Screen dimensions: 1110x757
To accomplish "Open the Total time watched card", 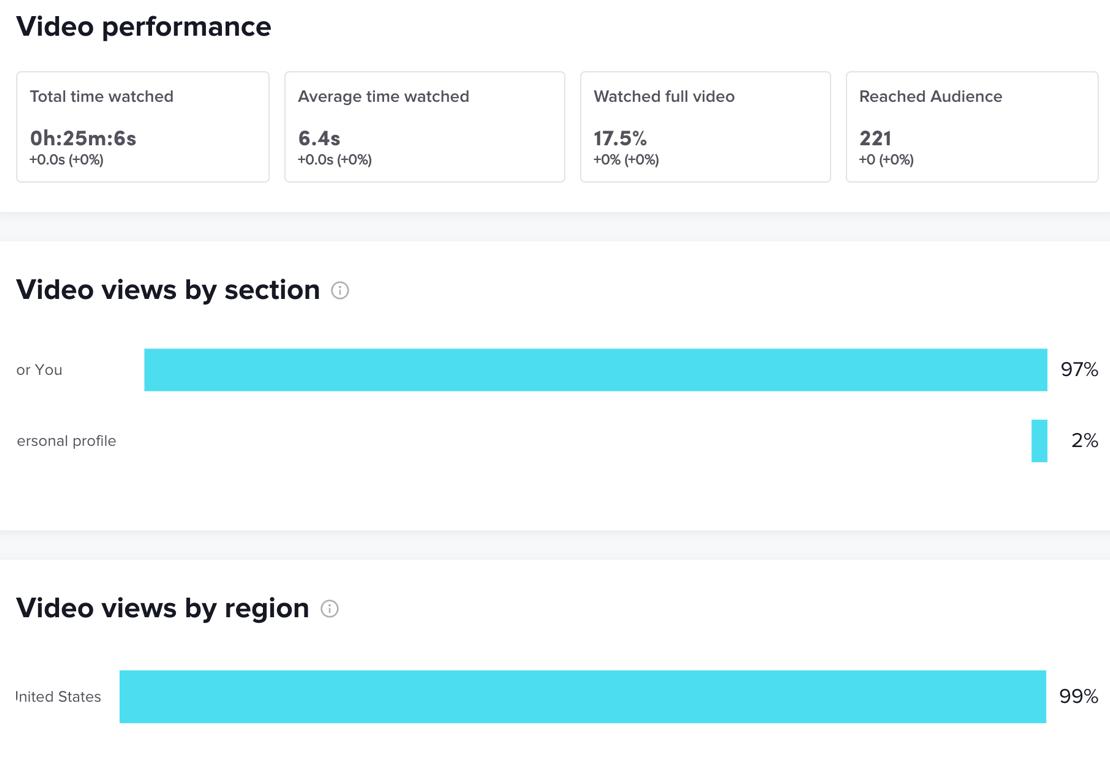I will [x=143, y=127].
